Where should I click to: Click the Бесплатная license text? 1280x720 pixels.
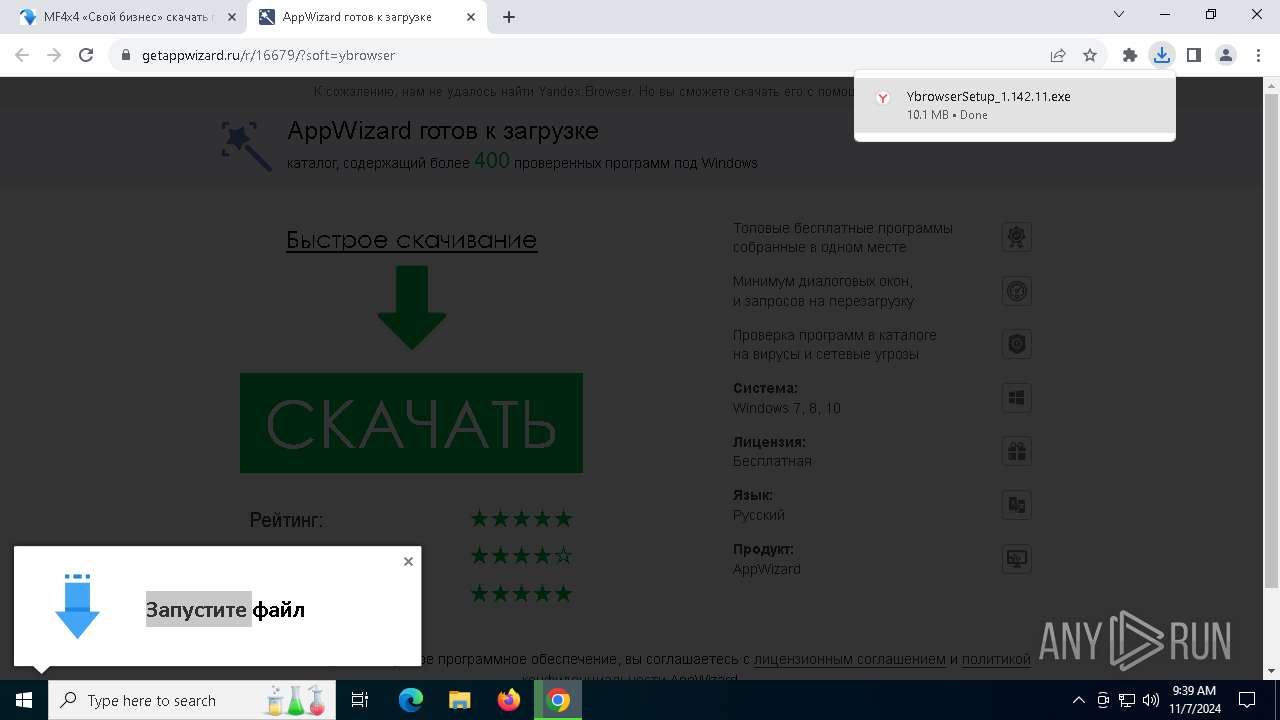(772, 461)
